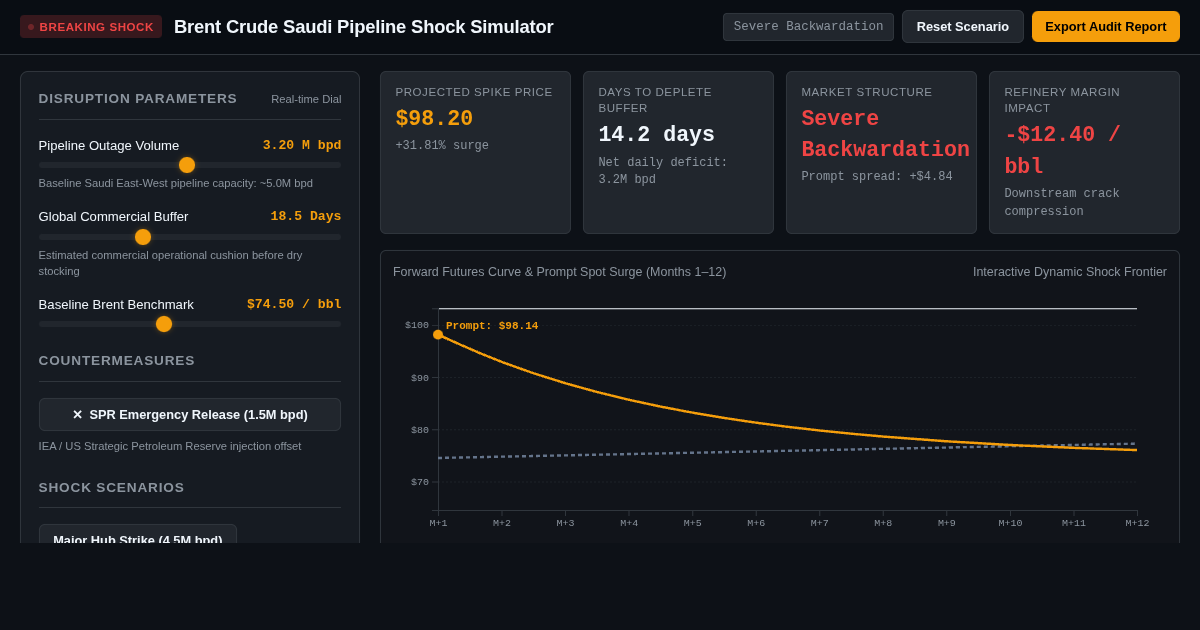Click the -$12.40 / bbl margin value
This screenshot has height=630, width=1200.
point(1062,151)
